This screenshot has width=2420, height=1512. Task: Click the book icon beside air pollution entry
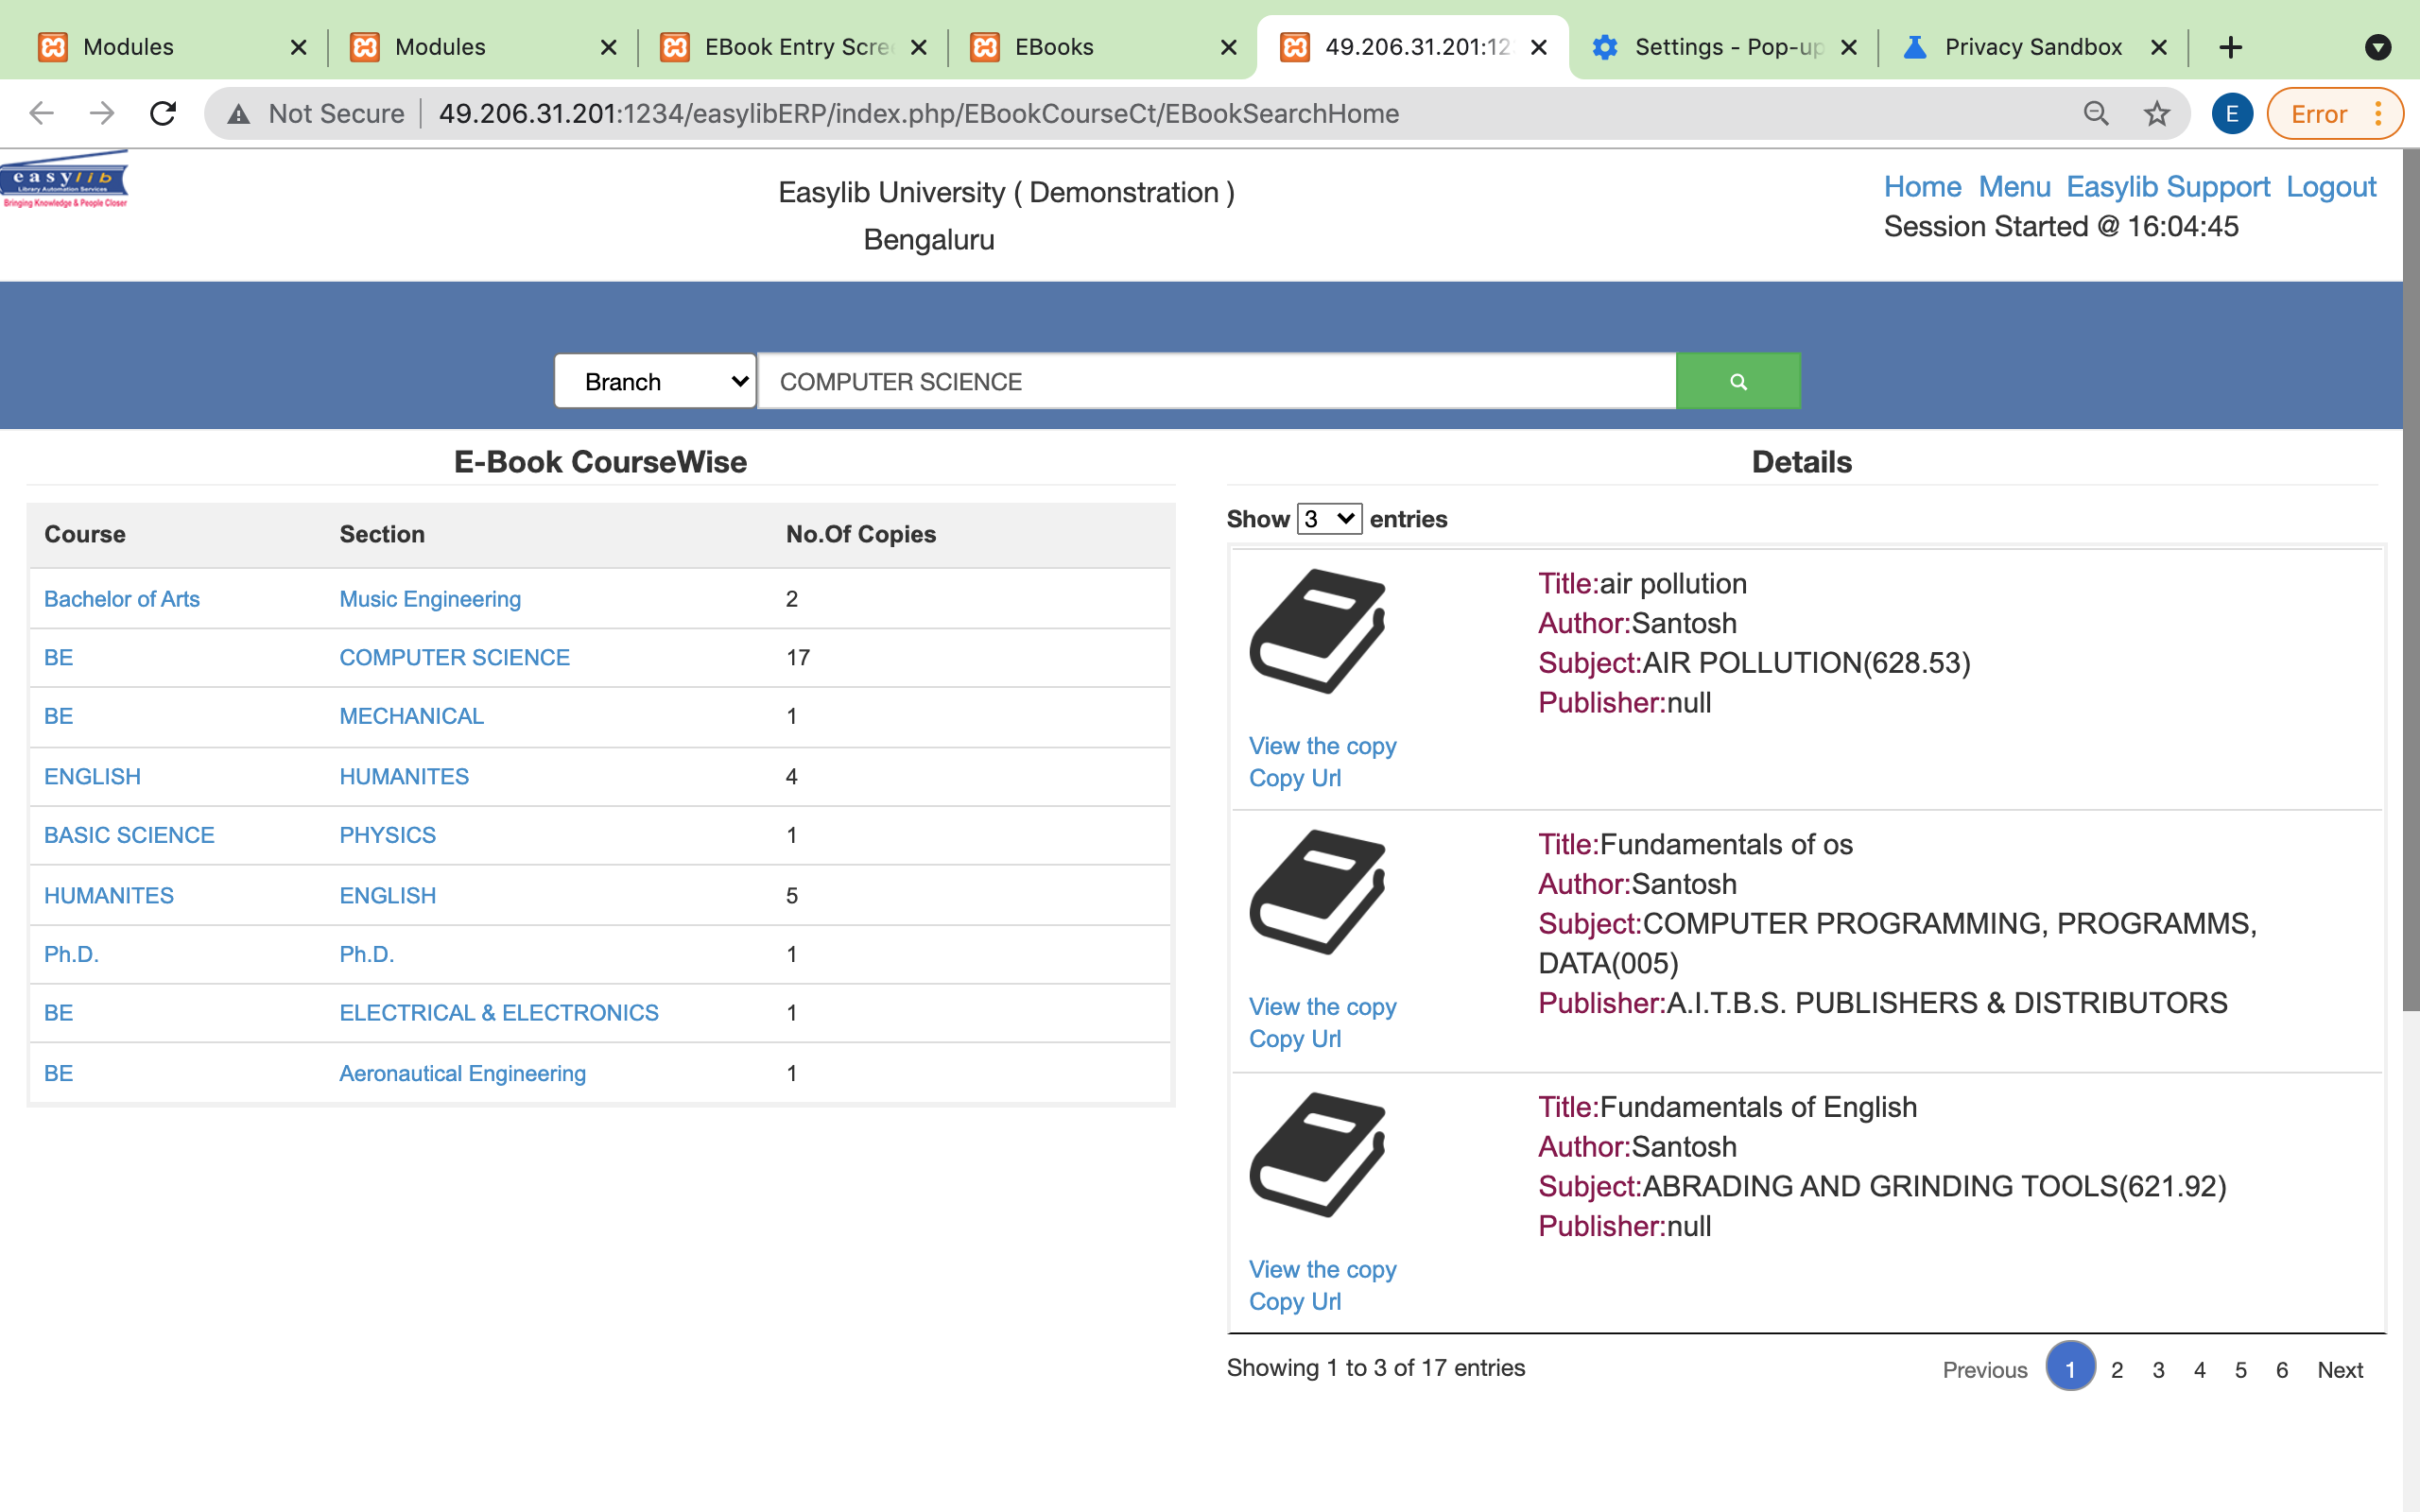point(1318,632)
